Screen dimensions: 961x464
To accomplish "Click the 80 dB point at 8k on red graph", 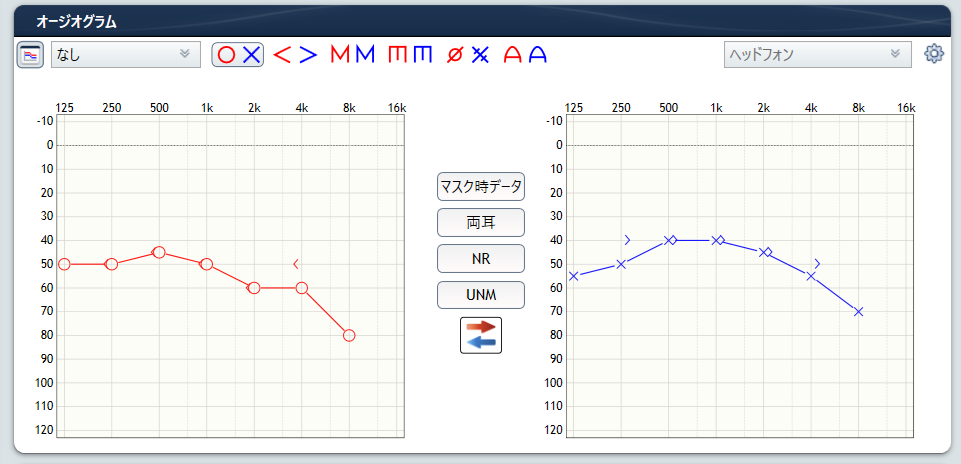I will (x=349, y=335).
